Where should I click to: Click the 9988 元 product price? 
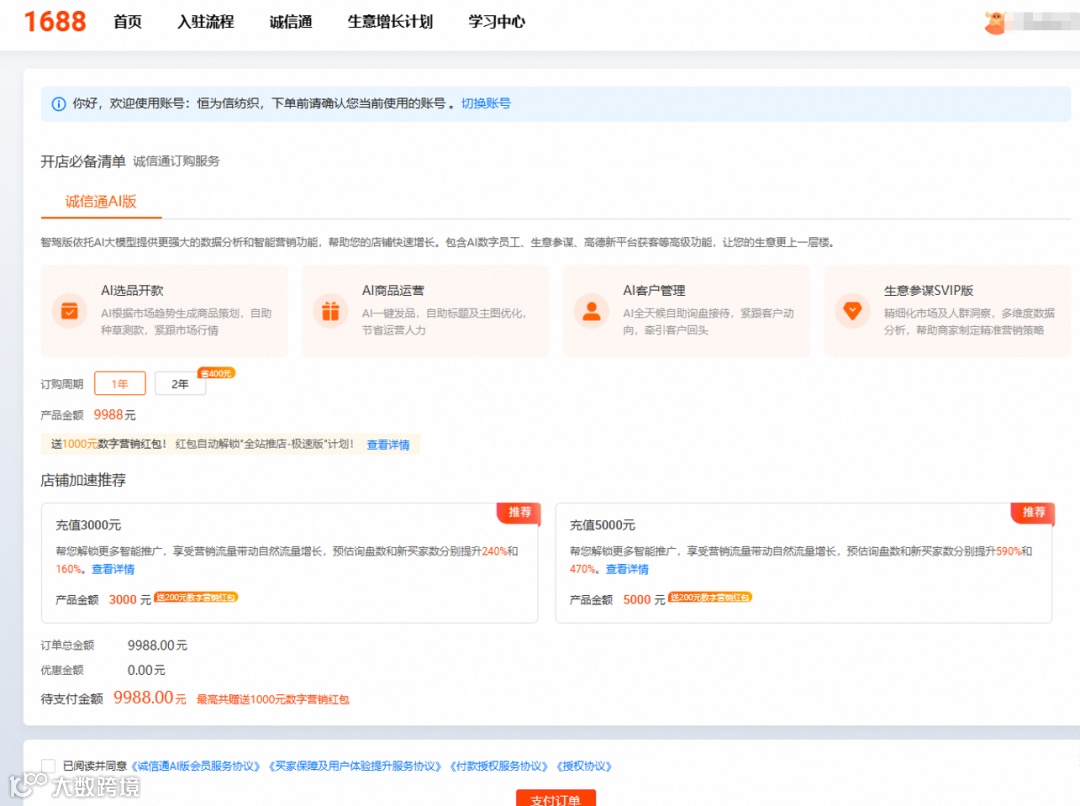coord(114,415)
